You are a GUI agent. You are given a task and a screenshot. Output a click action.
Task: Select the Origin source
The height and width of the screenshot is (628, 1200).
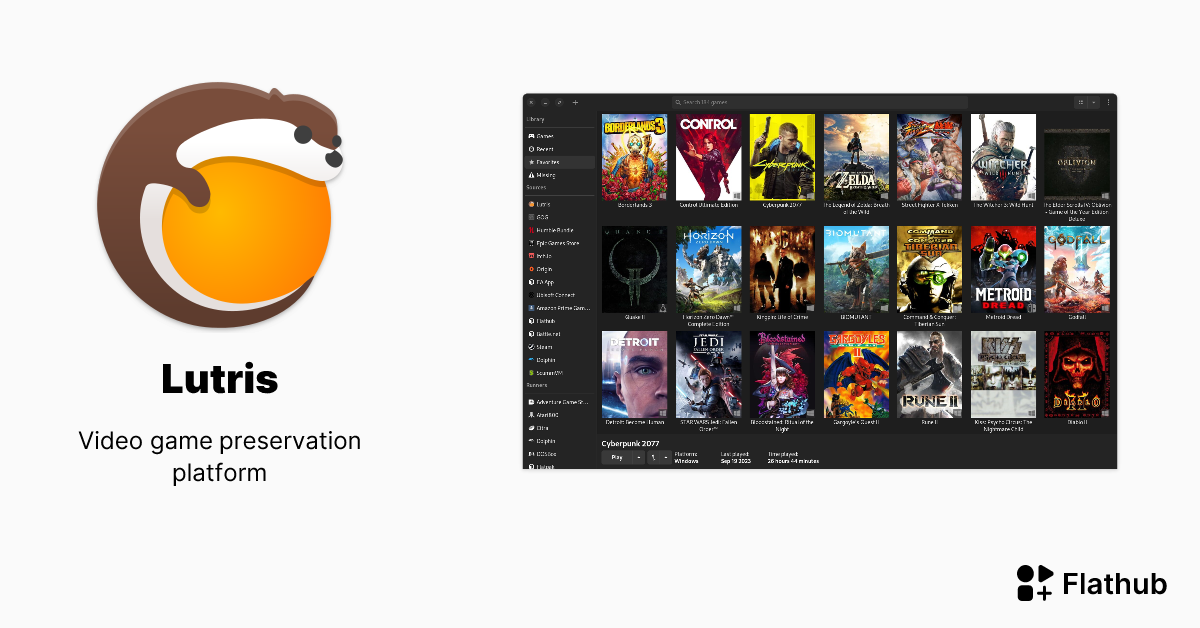pos(560,269)
